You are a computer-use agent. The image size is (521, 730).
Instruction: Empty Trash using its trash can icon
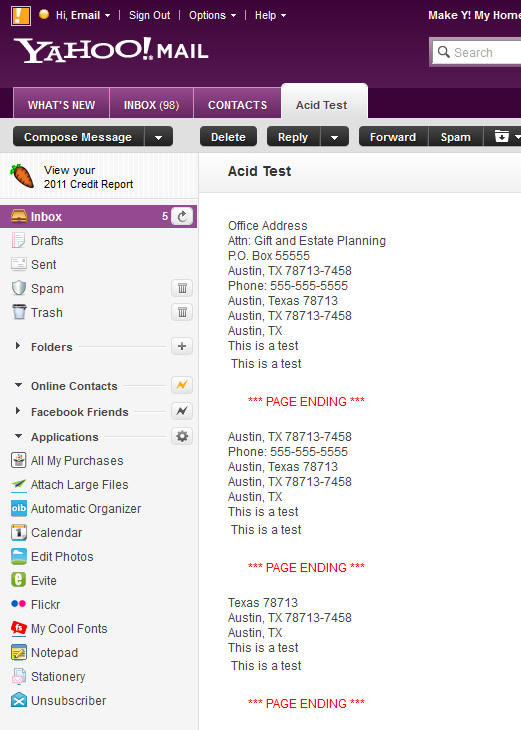tap(182, 312)
